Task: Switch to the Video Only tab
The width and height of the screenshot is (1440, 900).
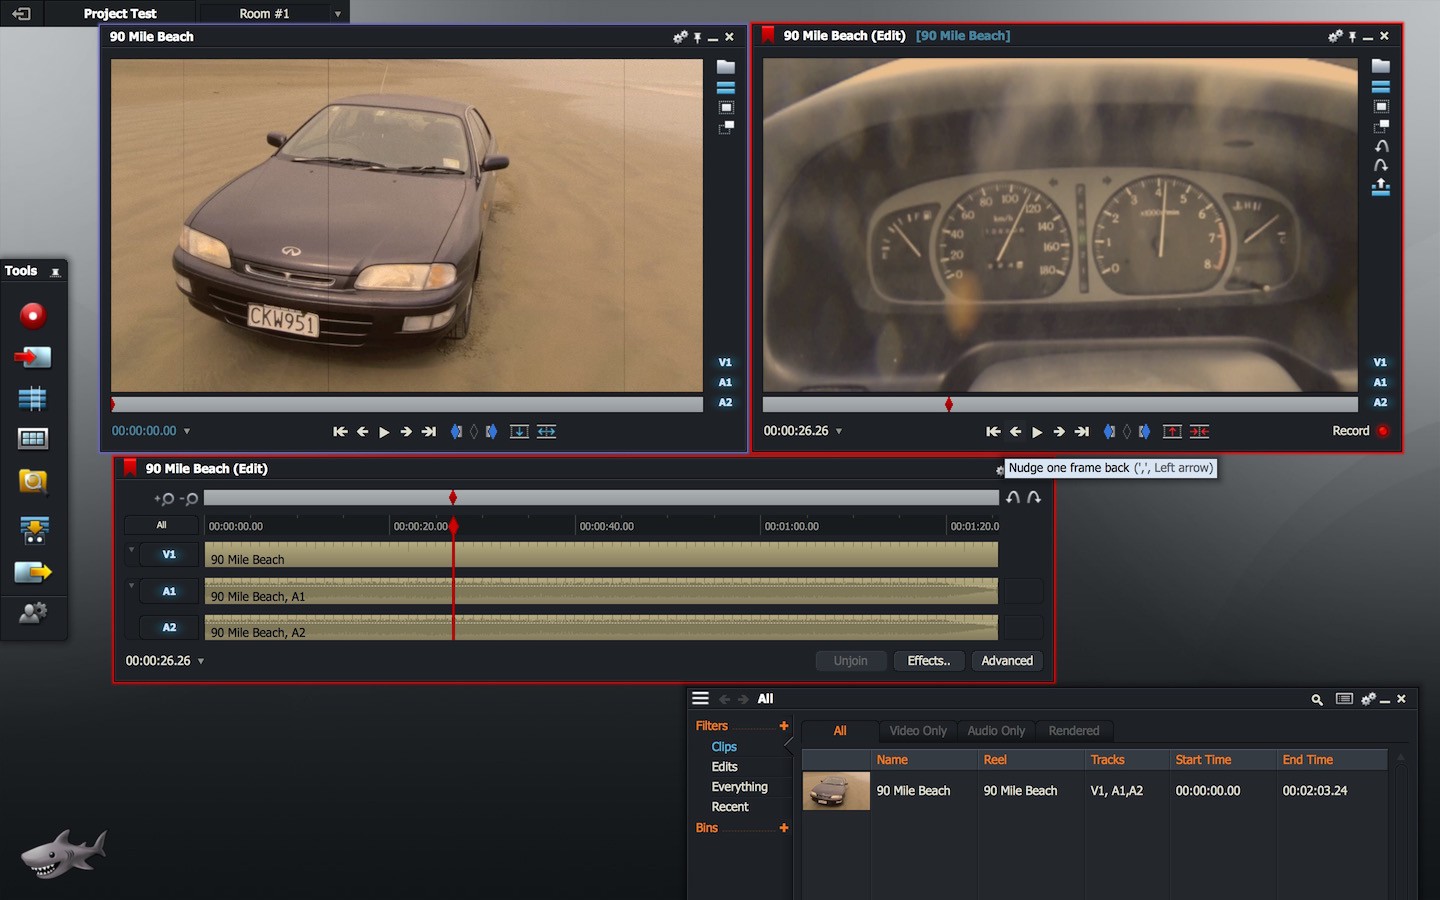Action: click(917, 731)
